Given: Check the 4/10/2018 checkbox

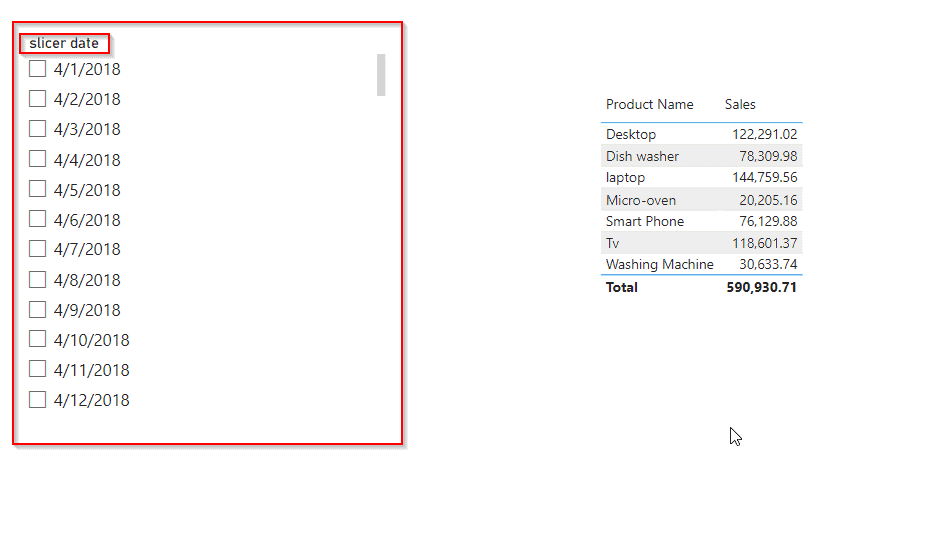Looking at the screenshot, I should [38, 339].
